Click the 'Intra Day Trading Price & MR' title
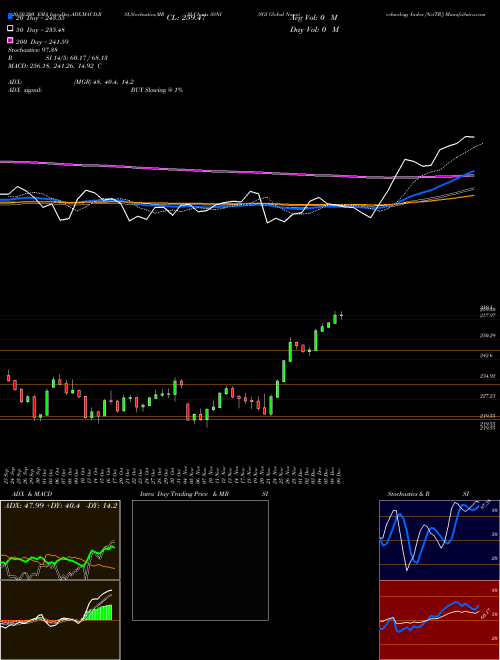Image resolution: width=500 pixels, height=660 pixels. click(x=184, y=494)
